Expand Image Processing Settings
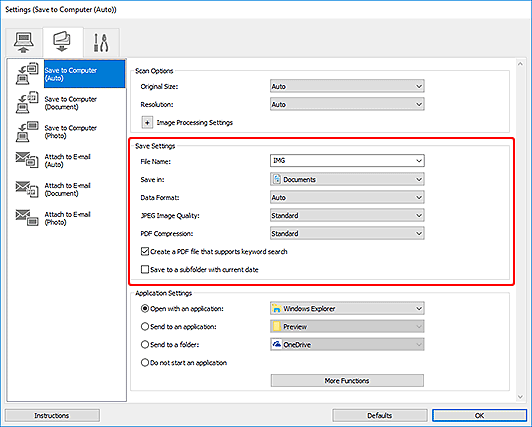 pyautogui.click(x=147, y=122)
